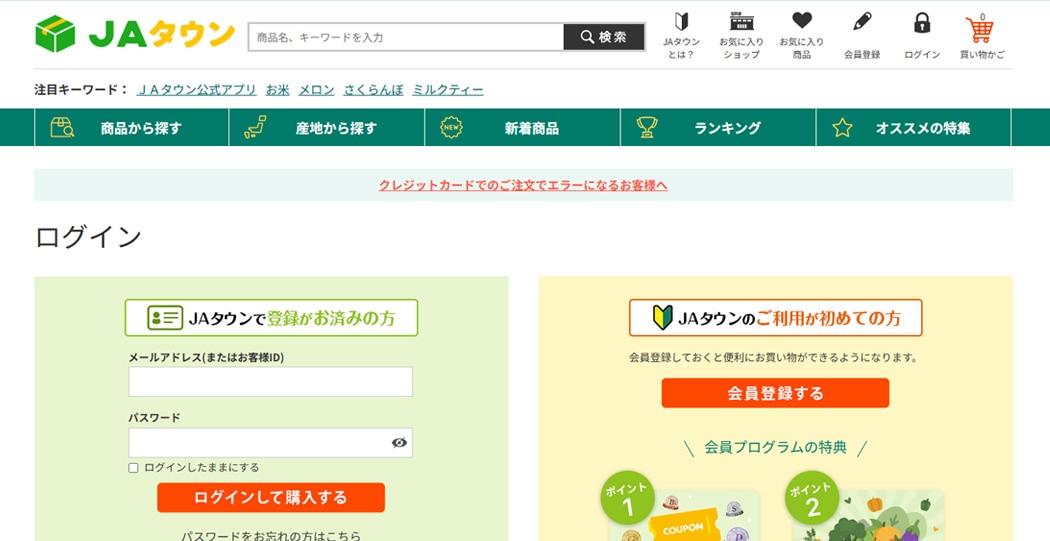Image resolution: width=1050 pixels, height=541 pixels.
Task: Select the ランキング menu item
Action: click(718, 127)
